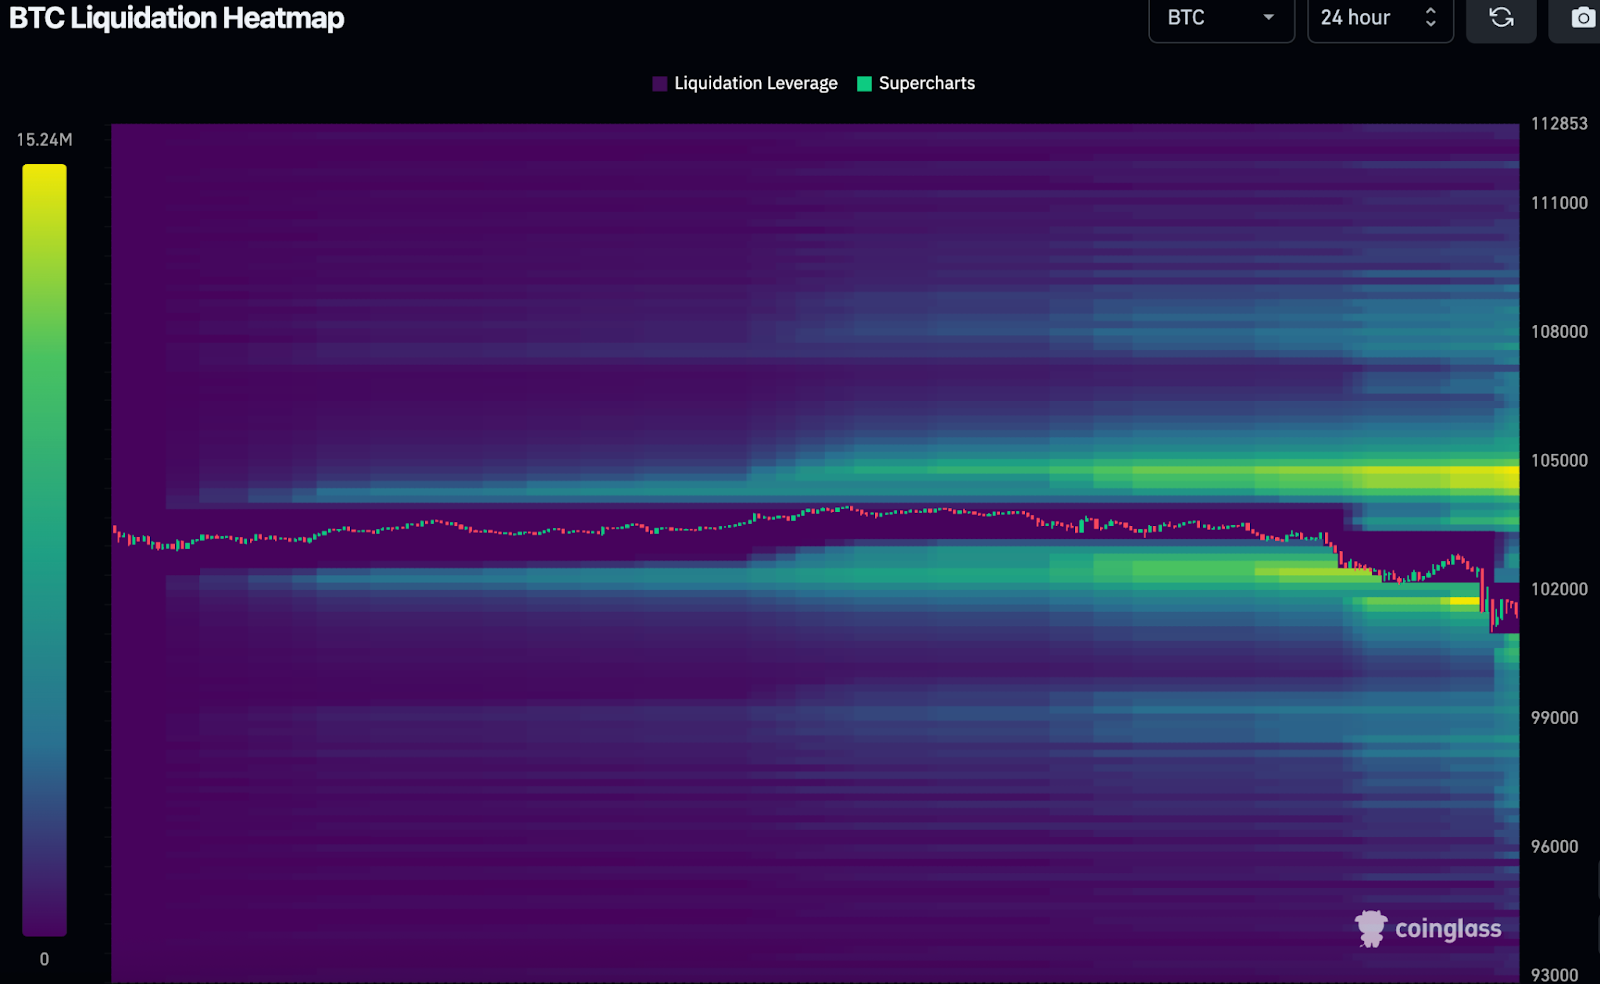Click the green Supercharts legend swatch
Viewport: 1600px width, 984px height.
click(865, 84)
